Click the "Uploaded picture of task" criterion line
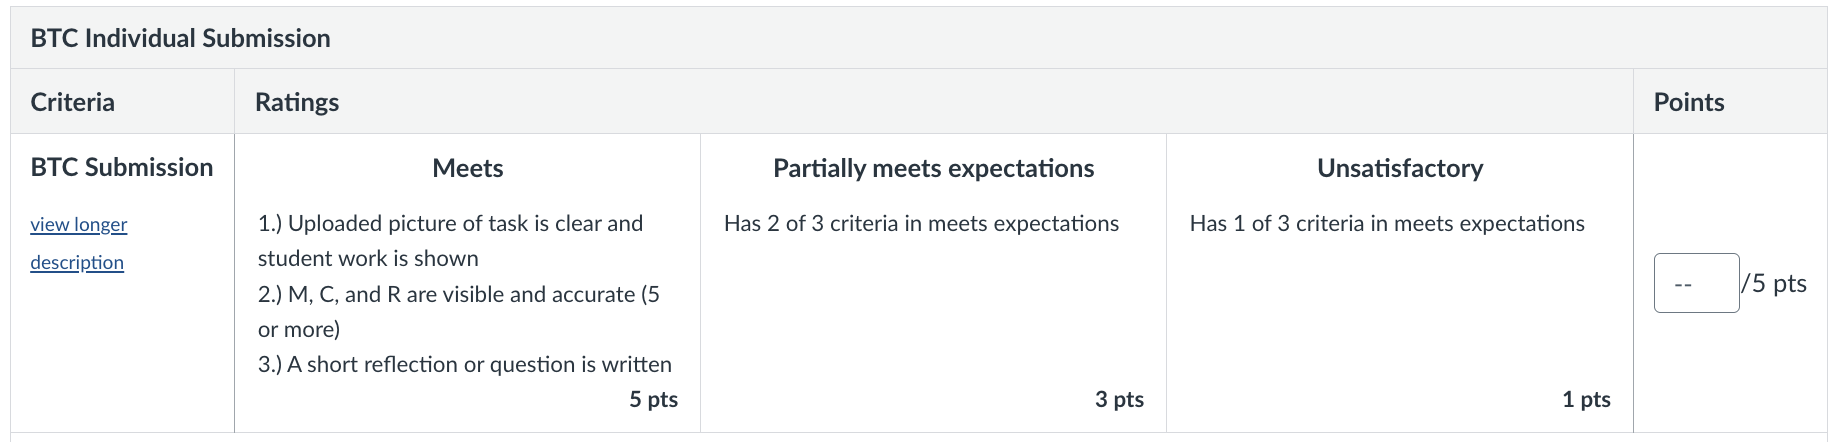Image resolution: width=1842 pixels, height=442 pixels. point(450,224)
